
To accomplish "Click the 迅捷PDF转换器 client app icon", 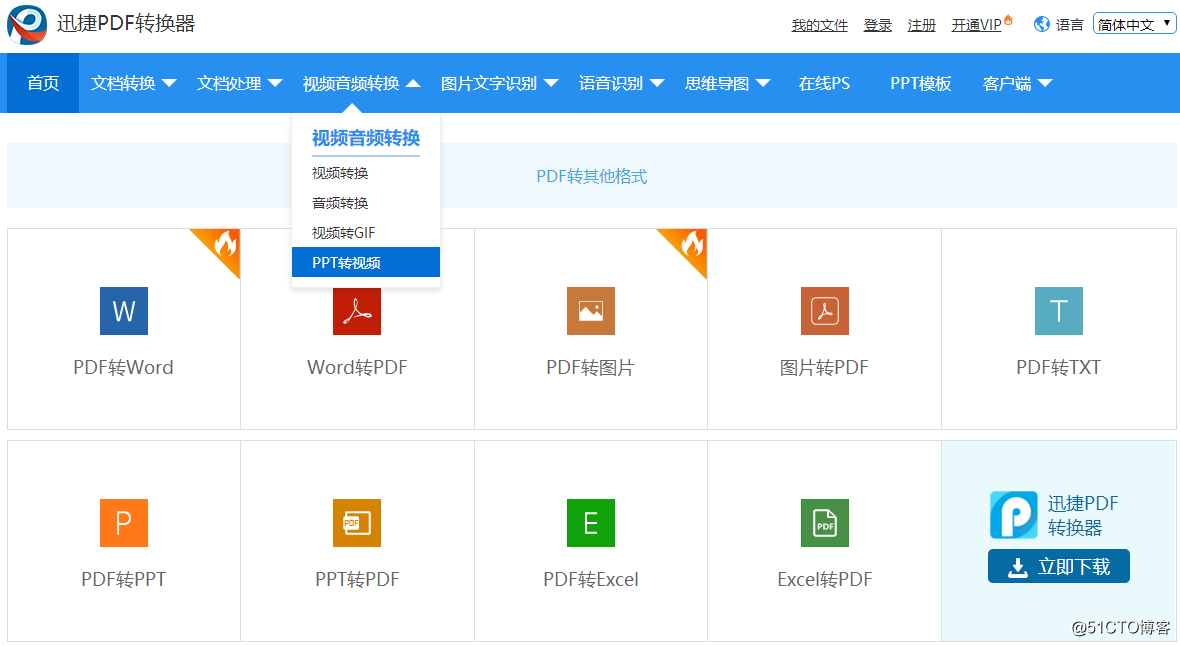I will (x=1014, y=515).
